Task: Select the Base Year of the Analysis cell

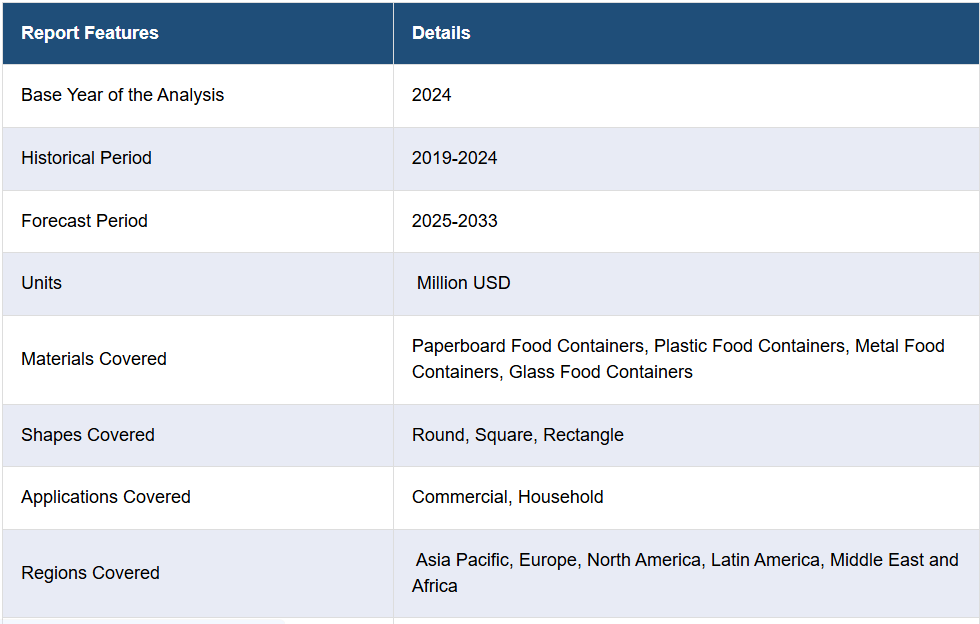Action: pos(122,95)
